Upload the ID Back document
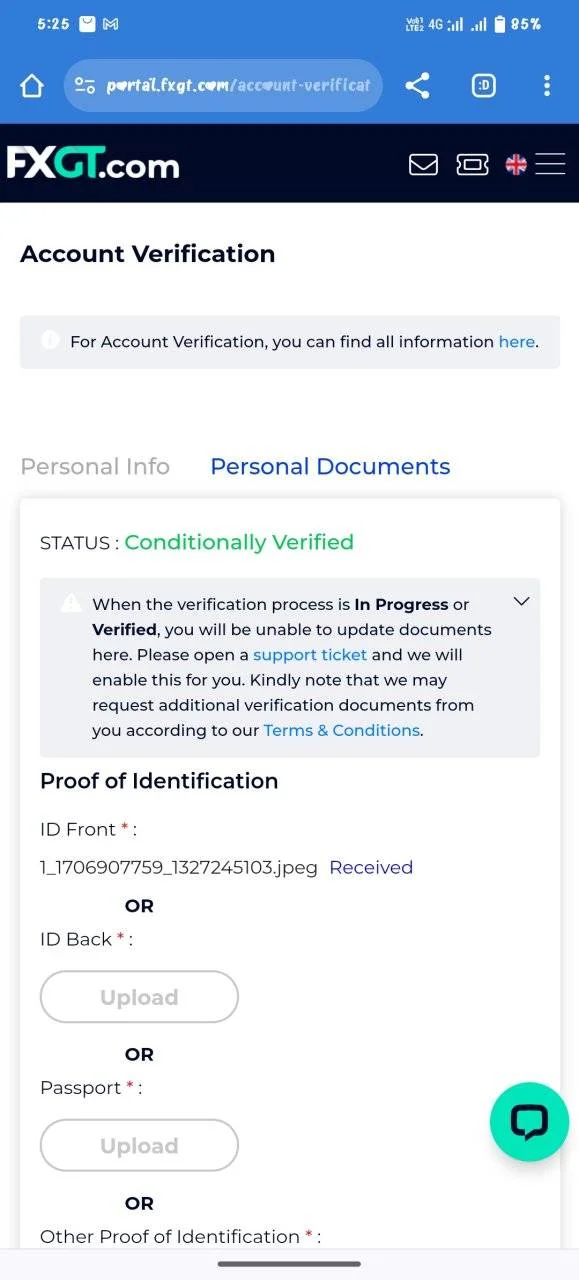This screenshot has height=1280, width=579. pos(139,997)
